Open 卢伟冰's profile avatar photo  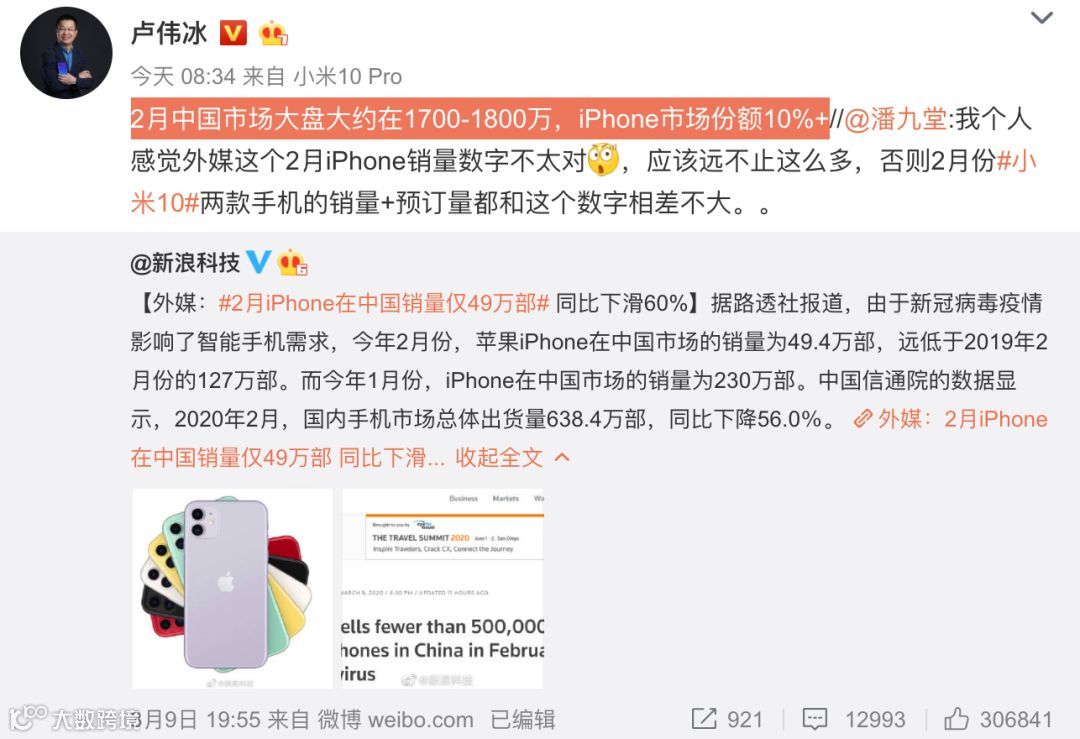pyautogui.click(x=66, y=53)
